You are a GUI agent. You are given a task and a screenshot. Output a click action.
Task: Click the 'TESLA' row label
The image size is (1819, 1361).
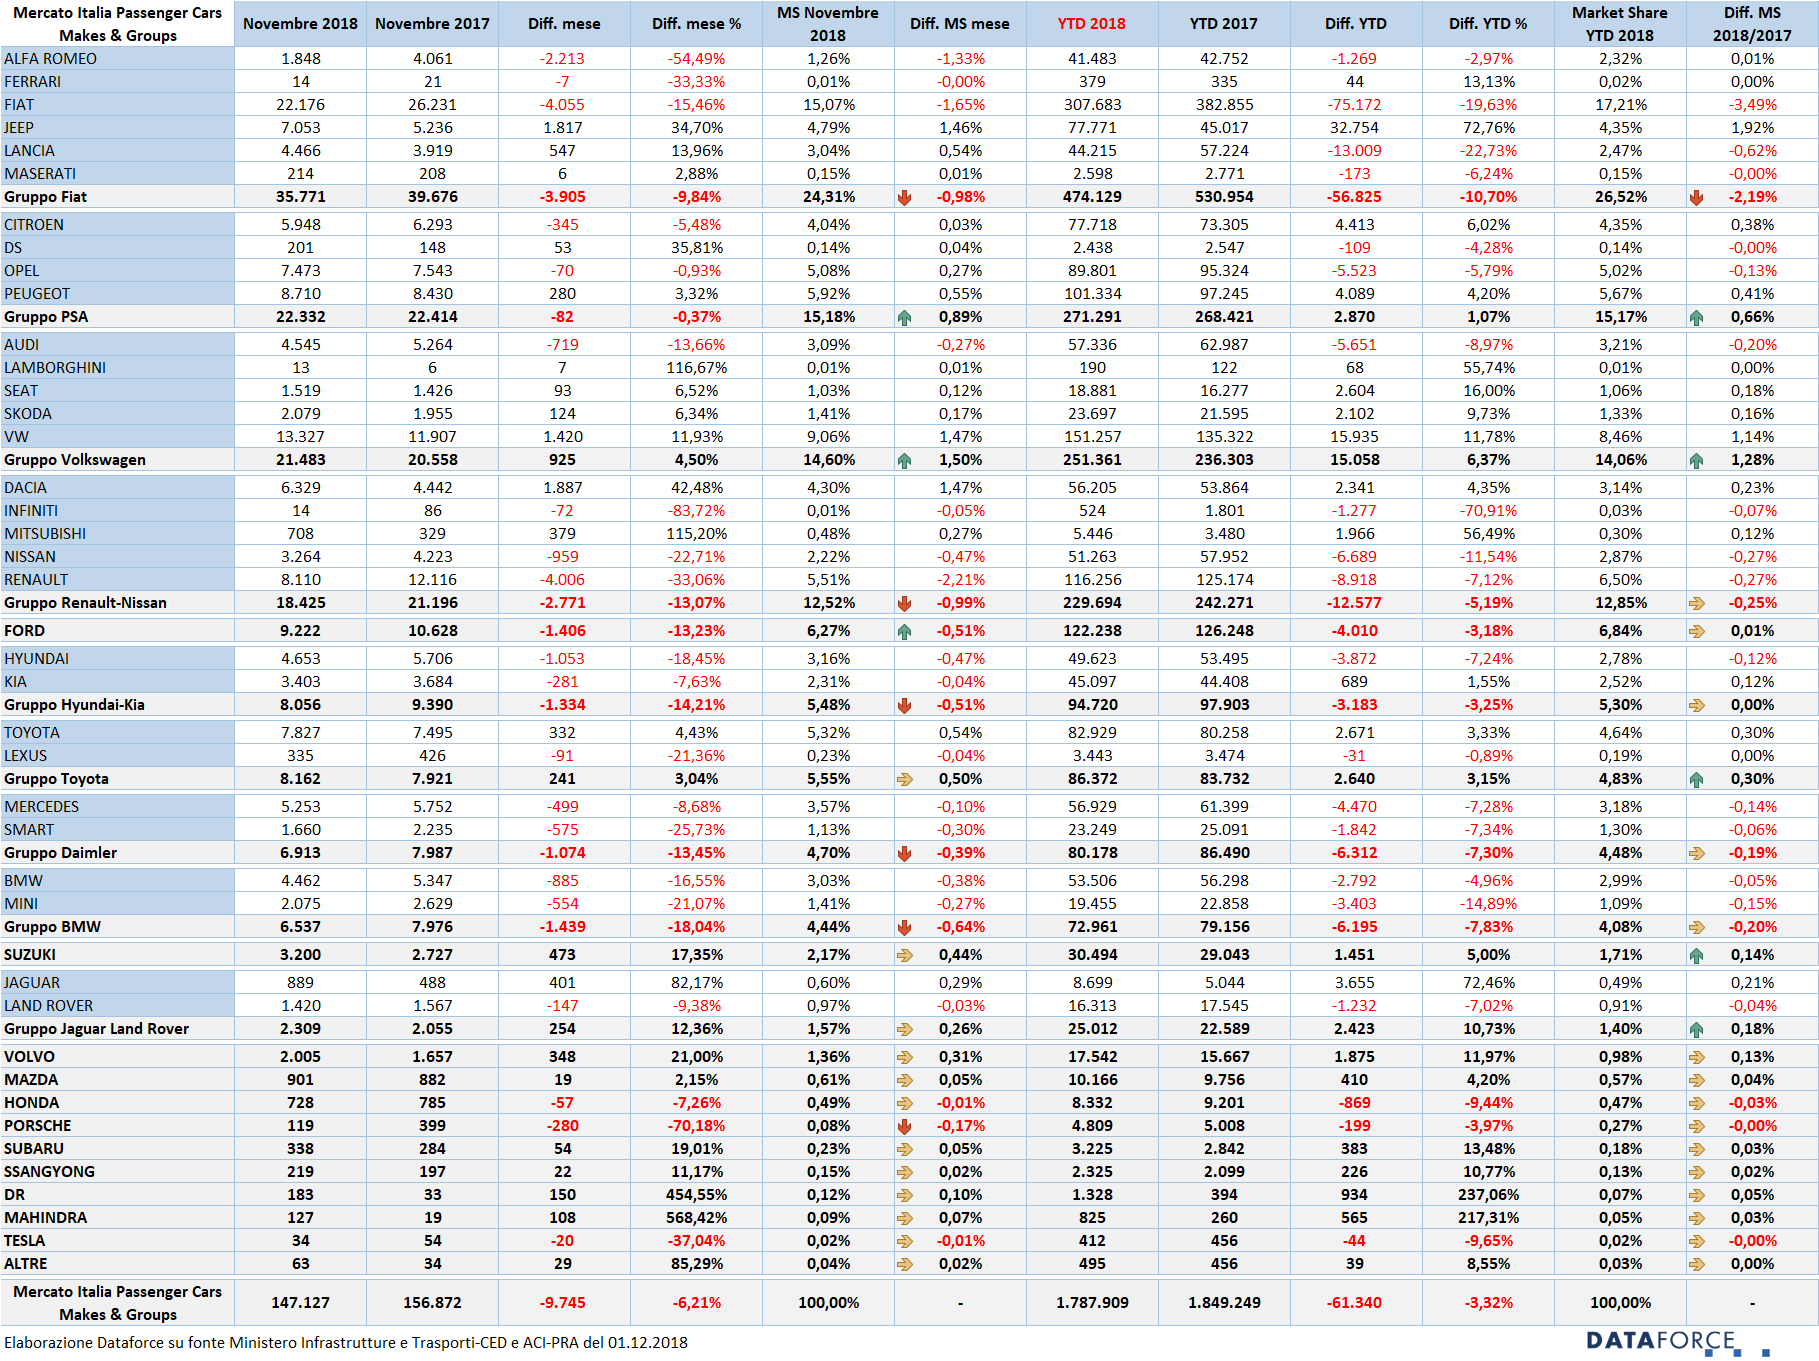(x=24, y=1241)
